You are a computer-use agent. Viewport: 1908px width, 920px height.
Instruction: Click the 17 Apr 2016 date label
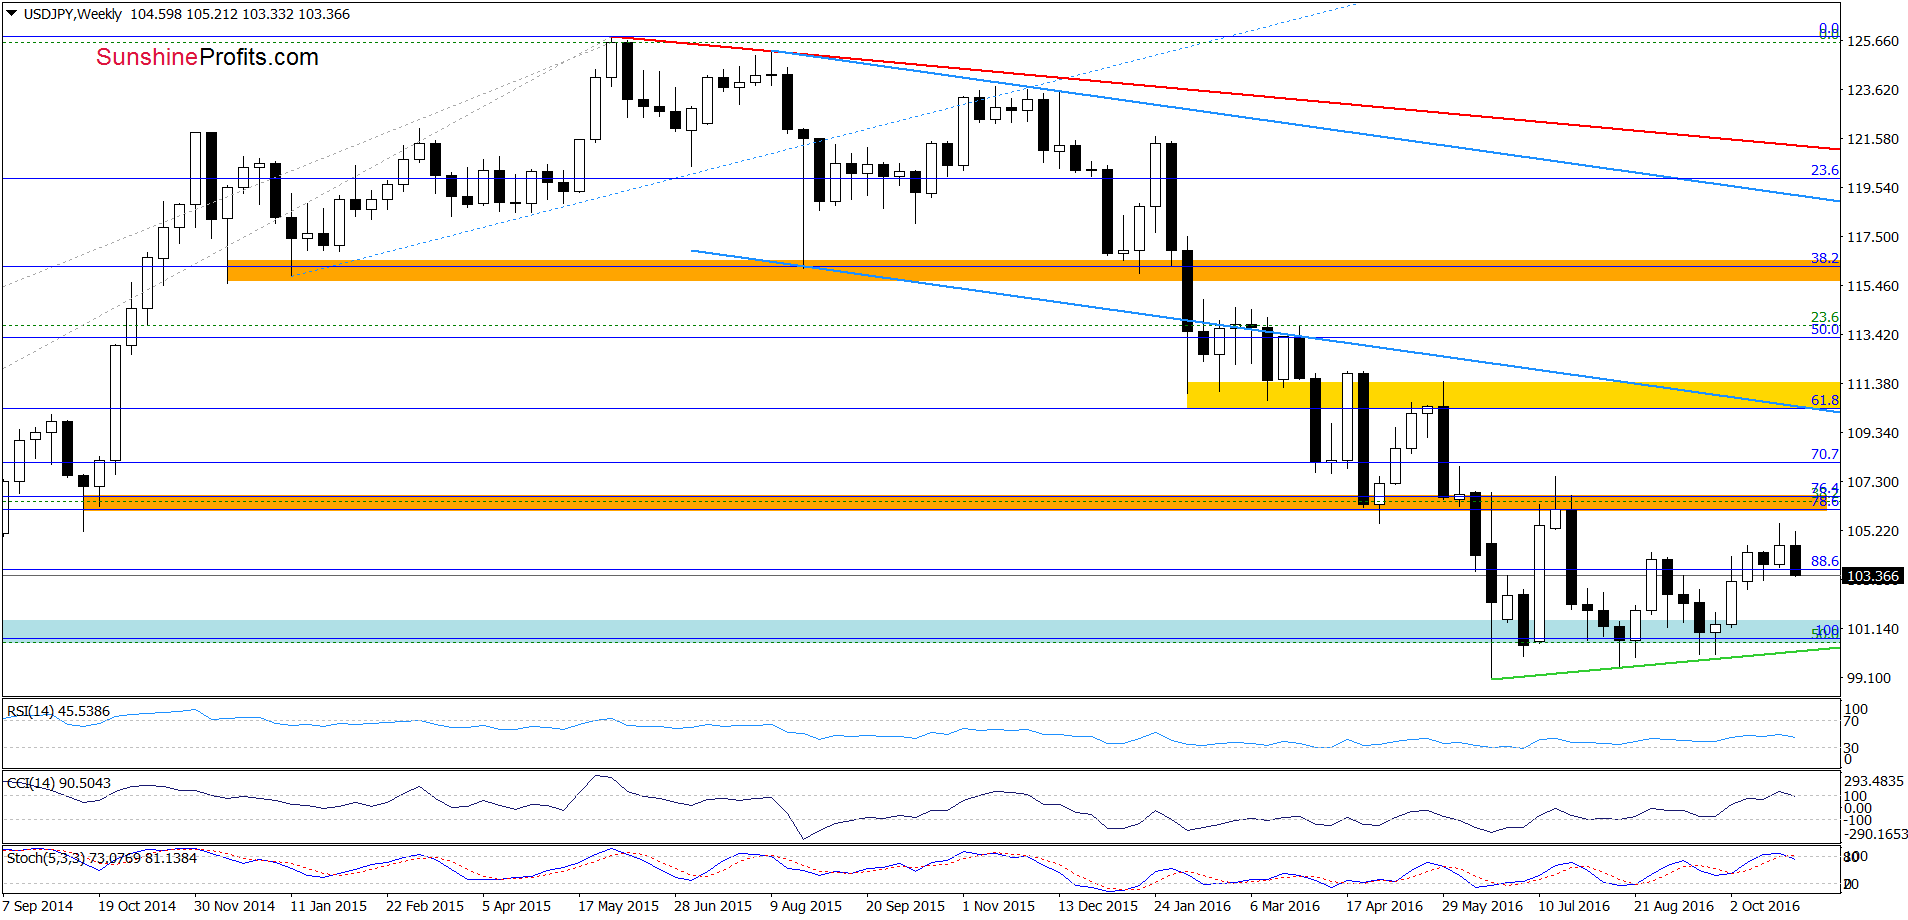[1385, 906]
